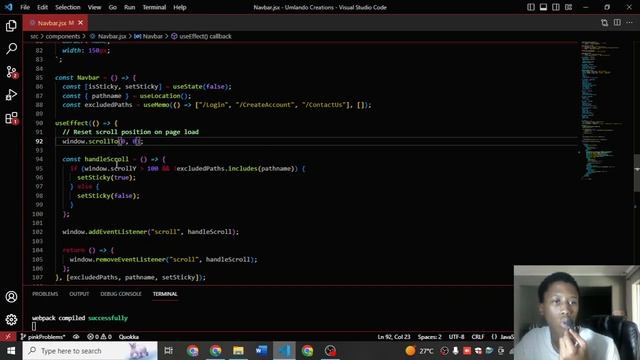Open the Manage gear icon
This screenshot has height=360, width=640.
tap(11, 320)
